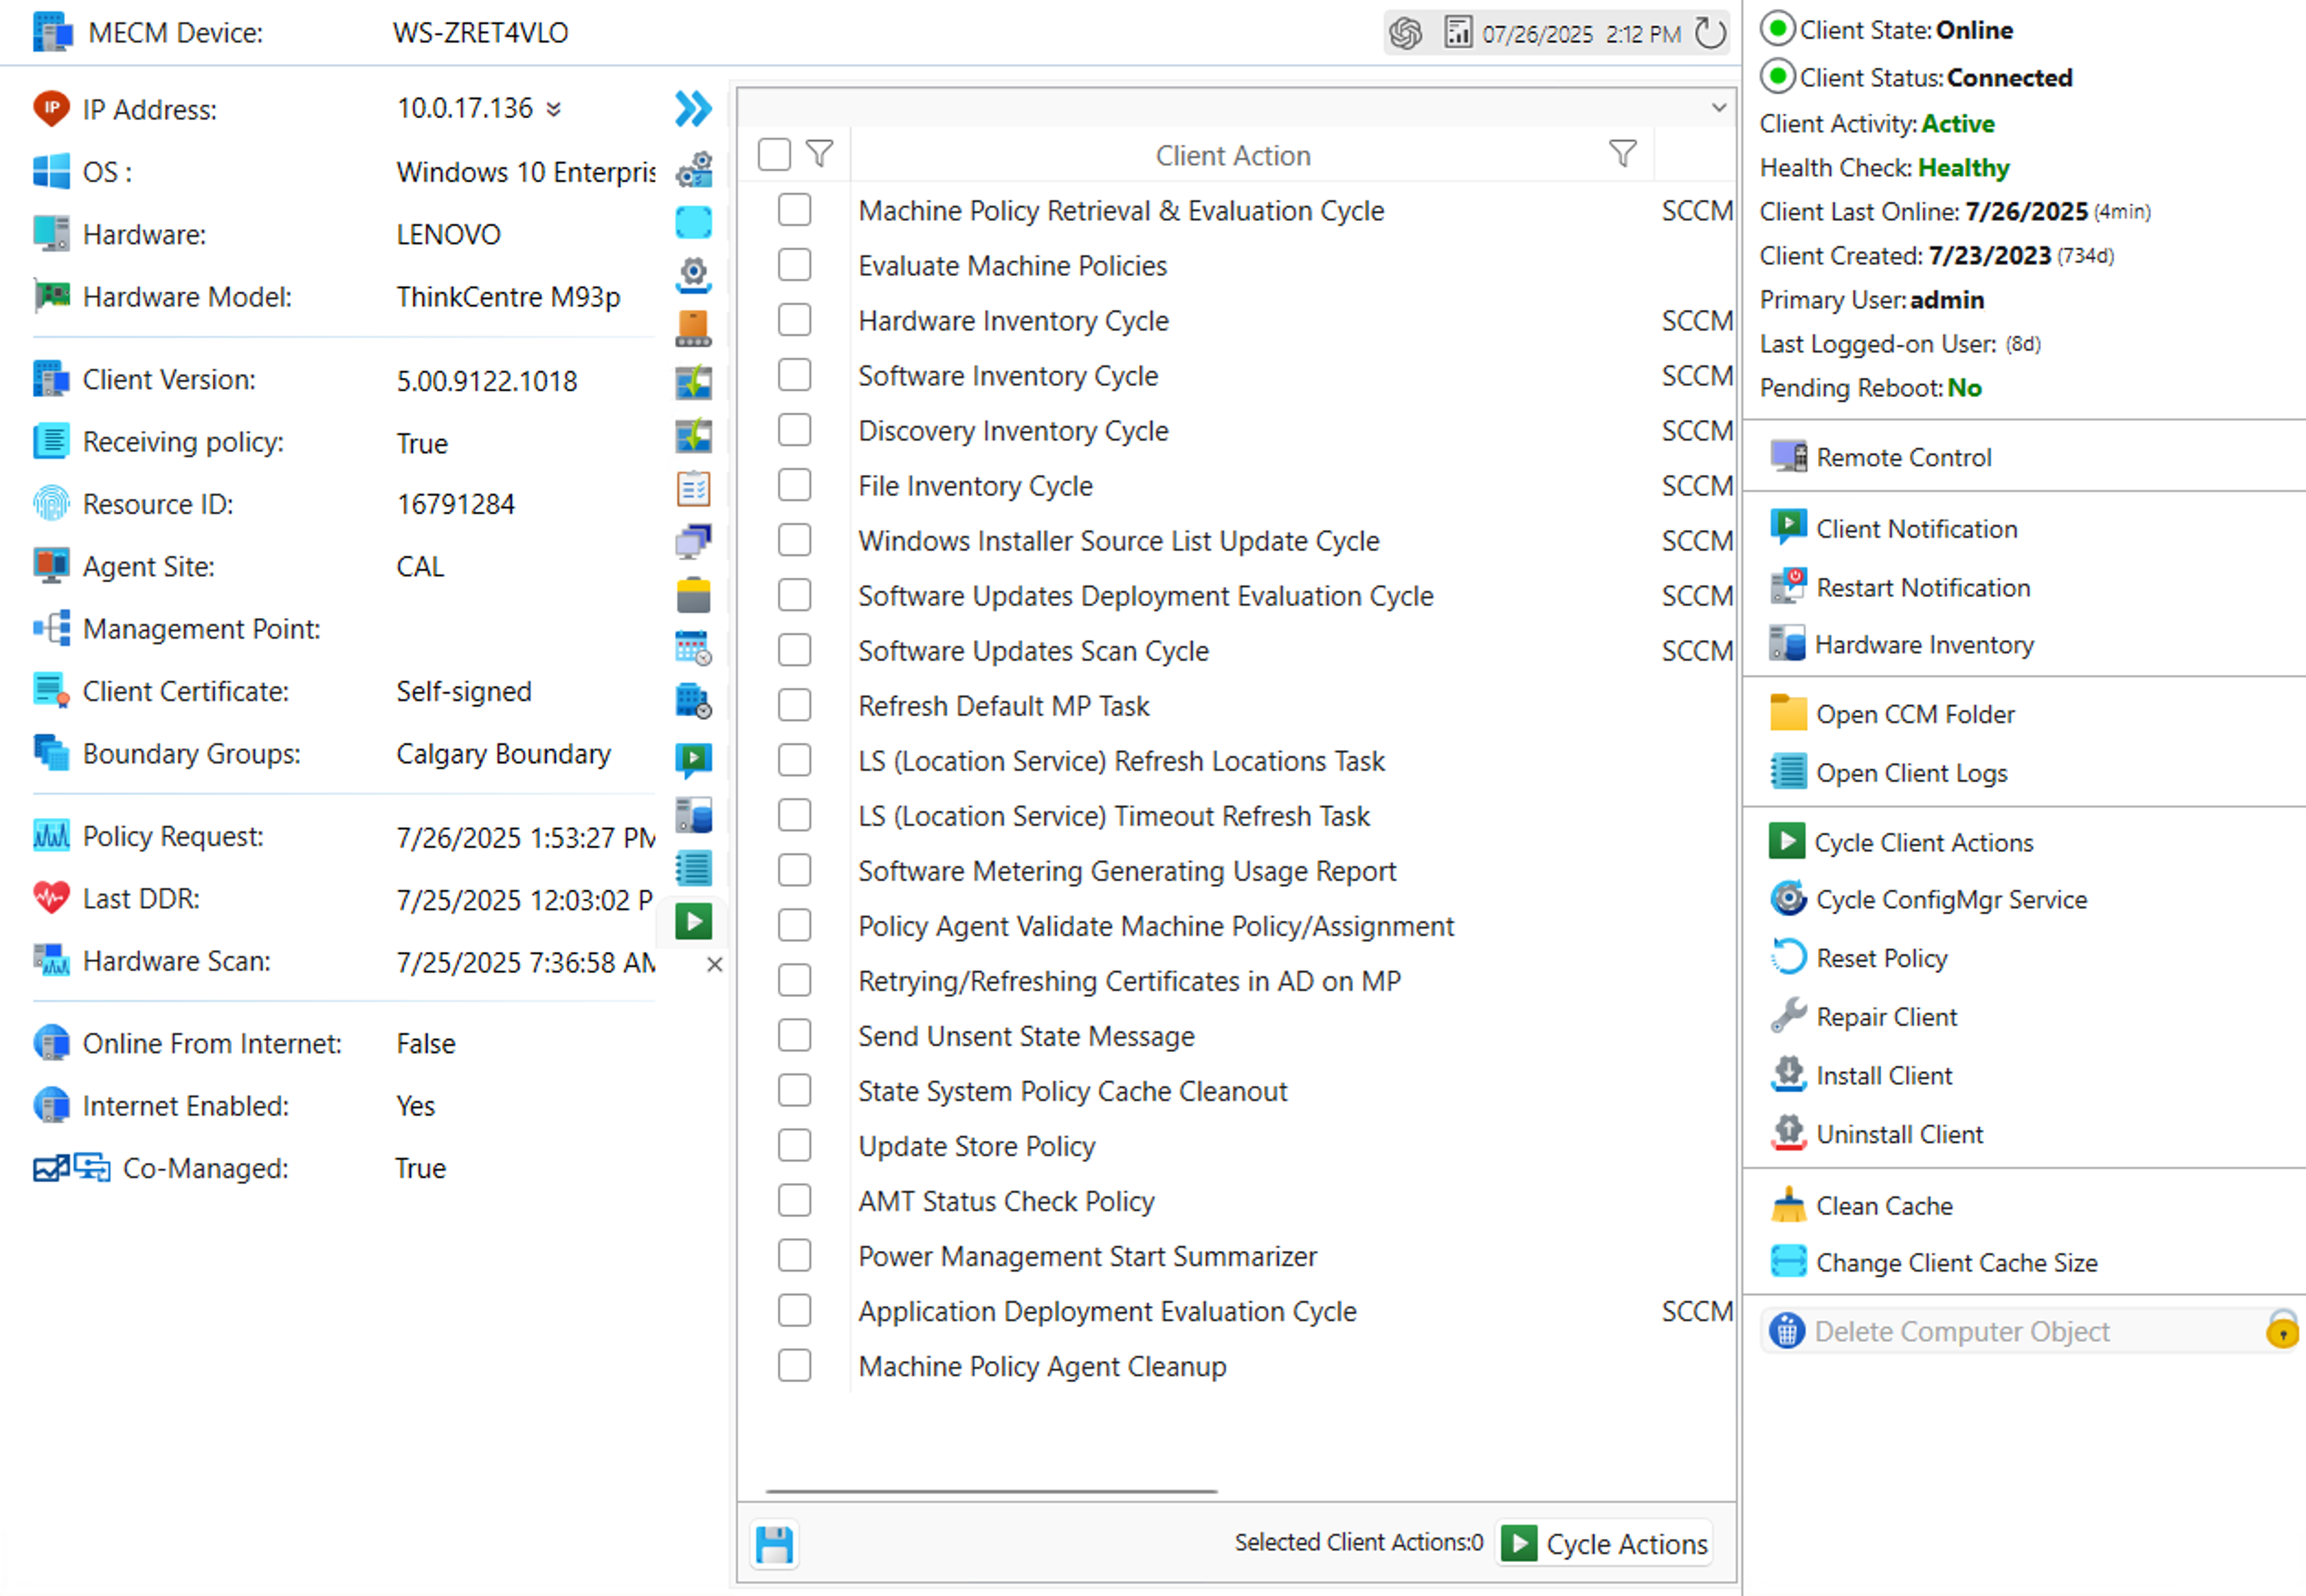Viewport: 2306px width, 1596px height.
Task: Click the horizontal scrollbar below the actions list
Action: point(991,1491)
